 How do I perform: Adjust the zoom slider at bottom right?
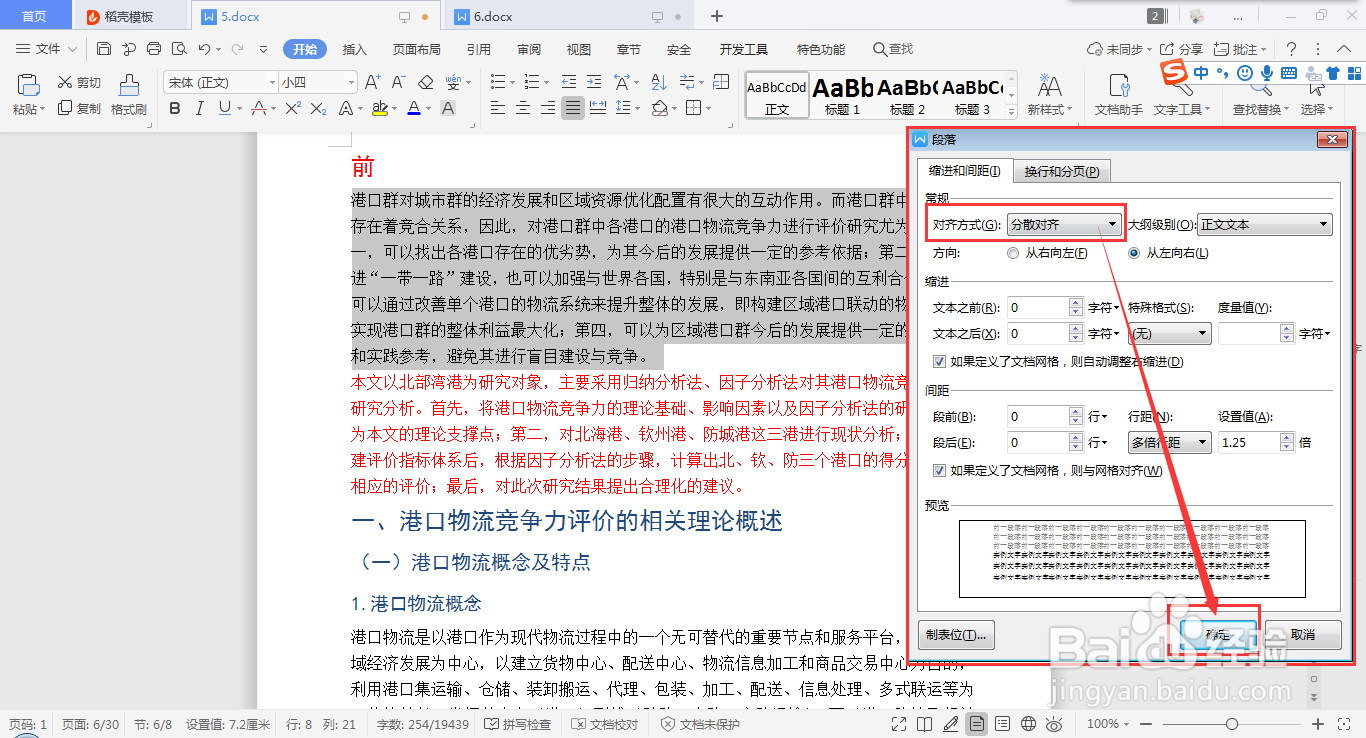(1230, 724)
